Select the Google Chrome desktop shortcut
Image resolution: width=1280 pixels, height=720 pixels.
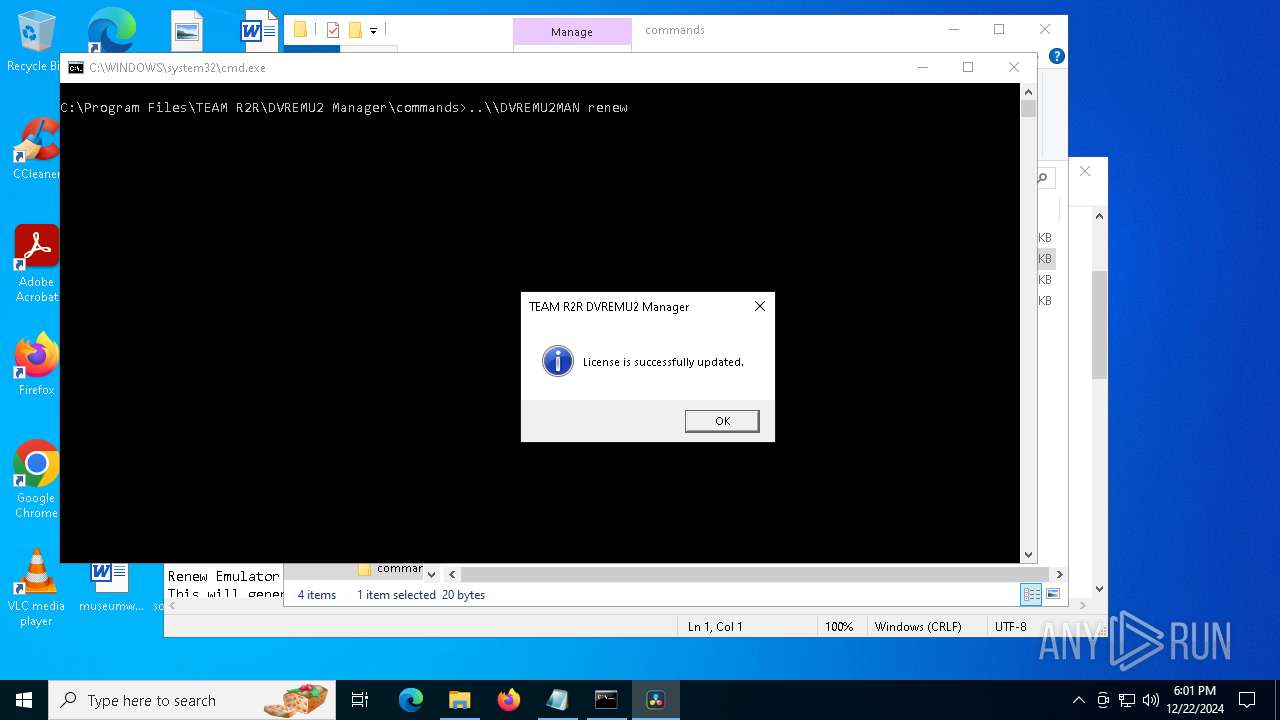36,480
